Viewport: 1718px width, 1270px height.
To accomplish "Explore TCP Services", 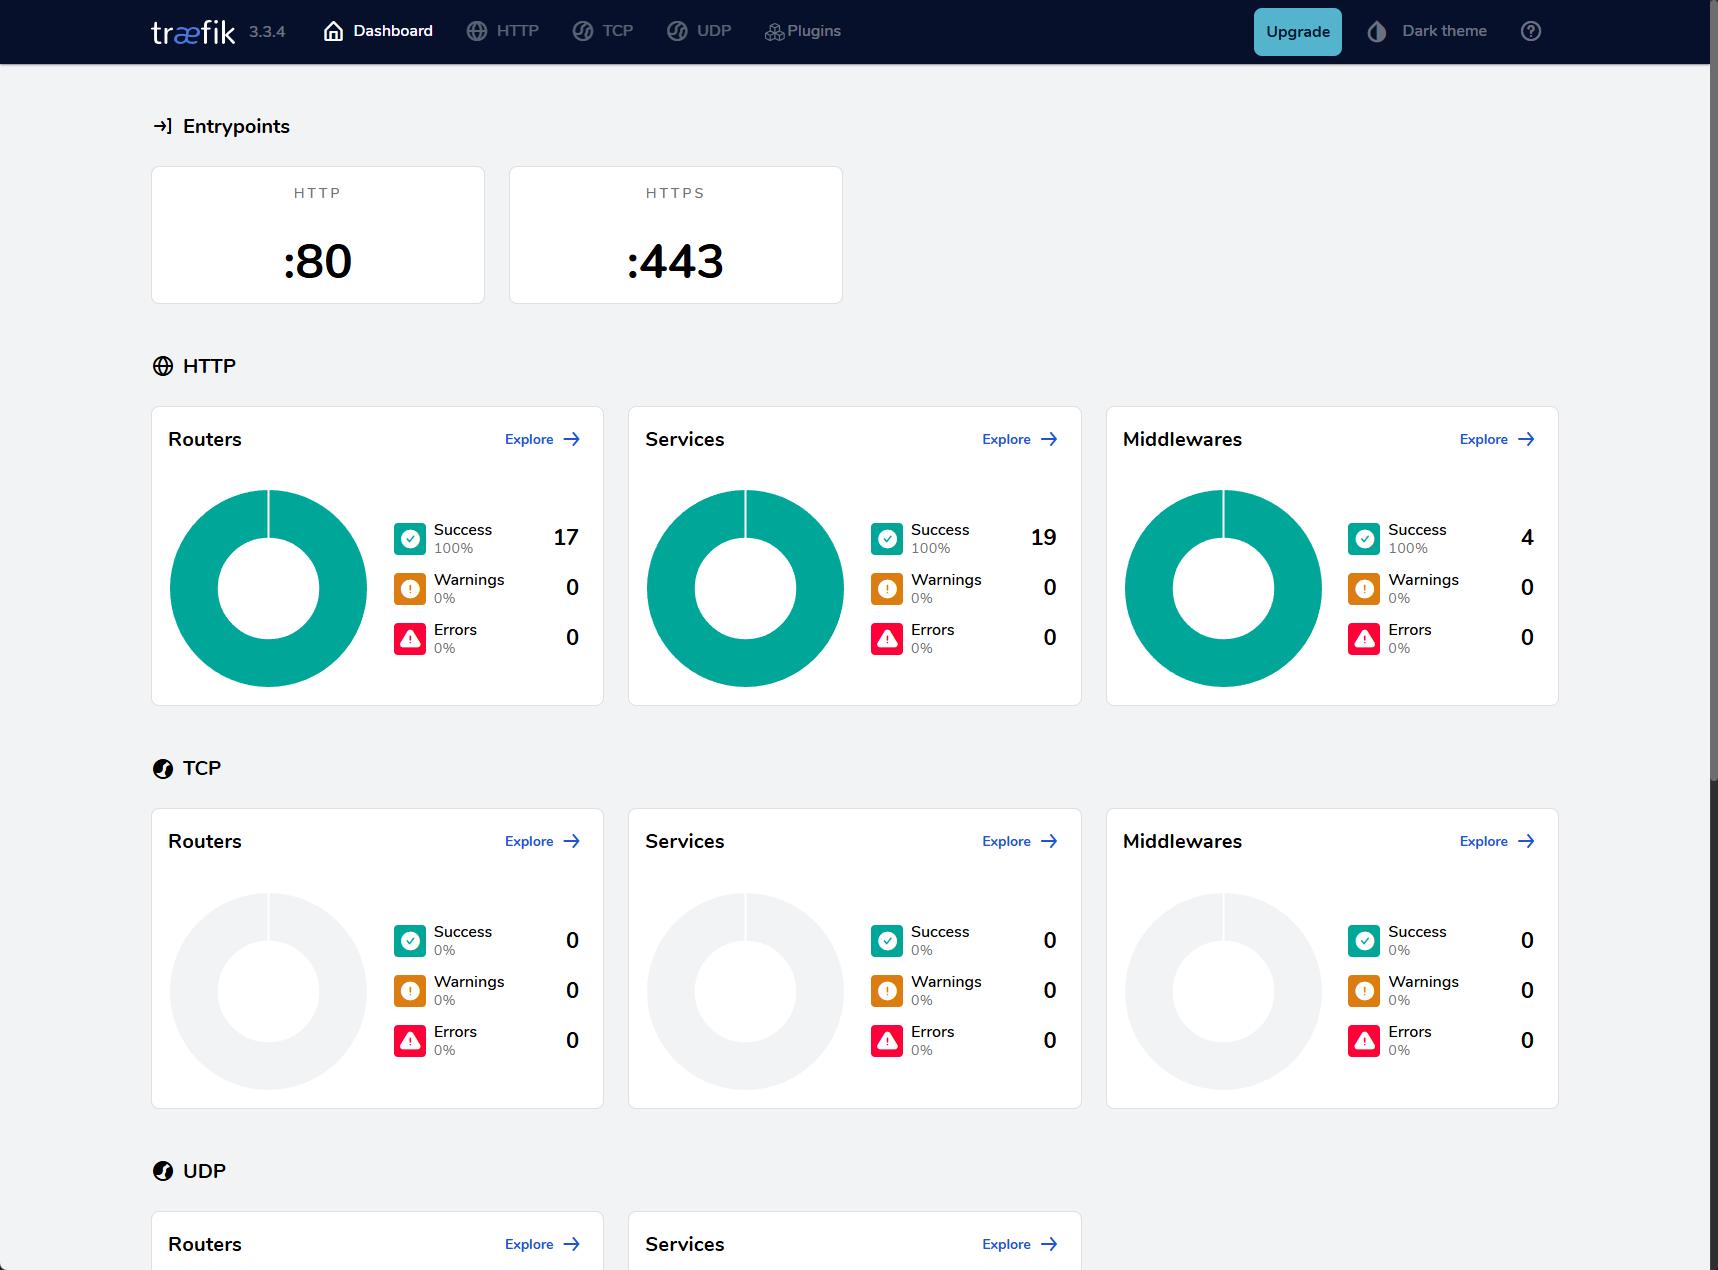I will pyautogui.click(x=1020, y=841).
